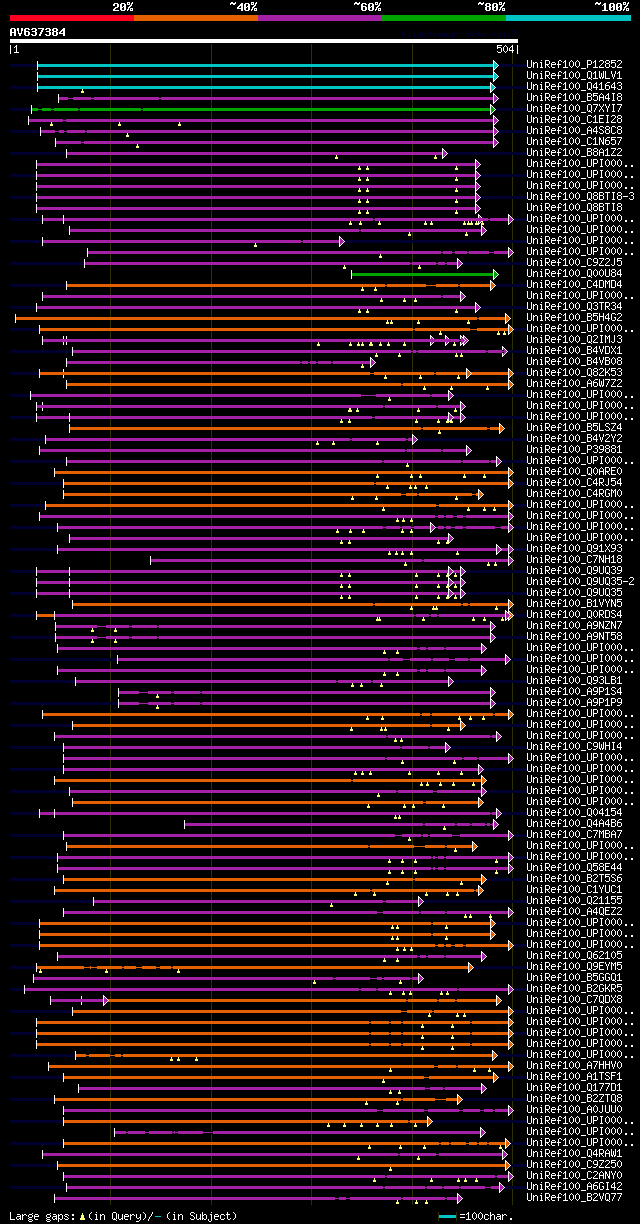Click the UniRef100_Q2IMJ3 entry
The height and width of the screenshot is (1224, 640).
point(575,339)
